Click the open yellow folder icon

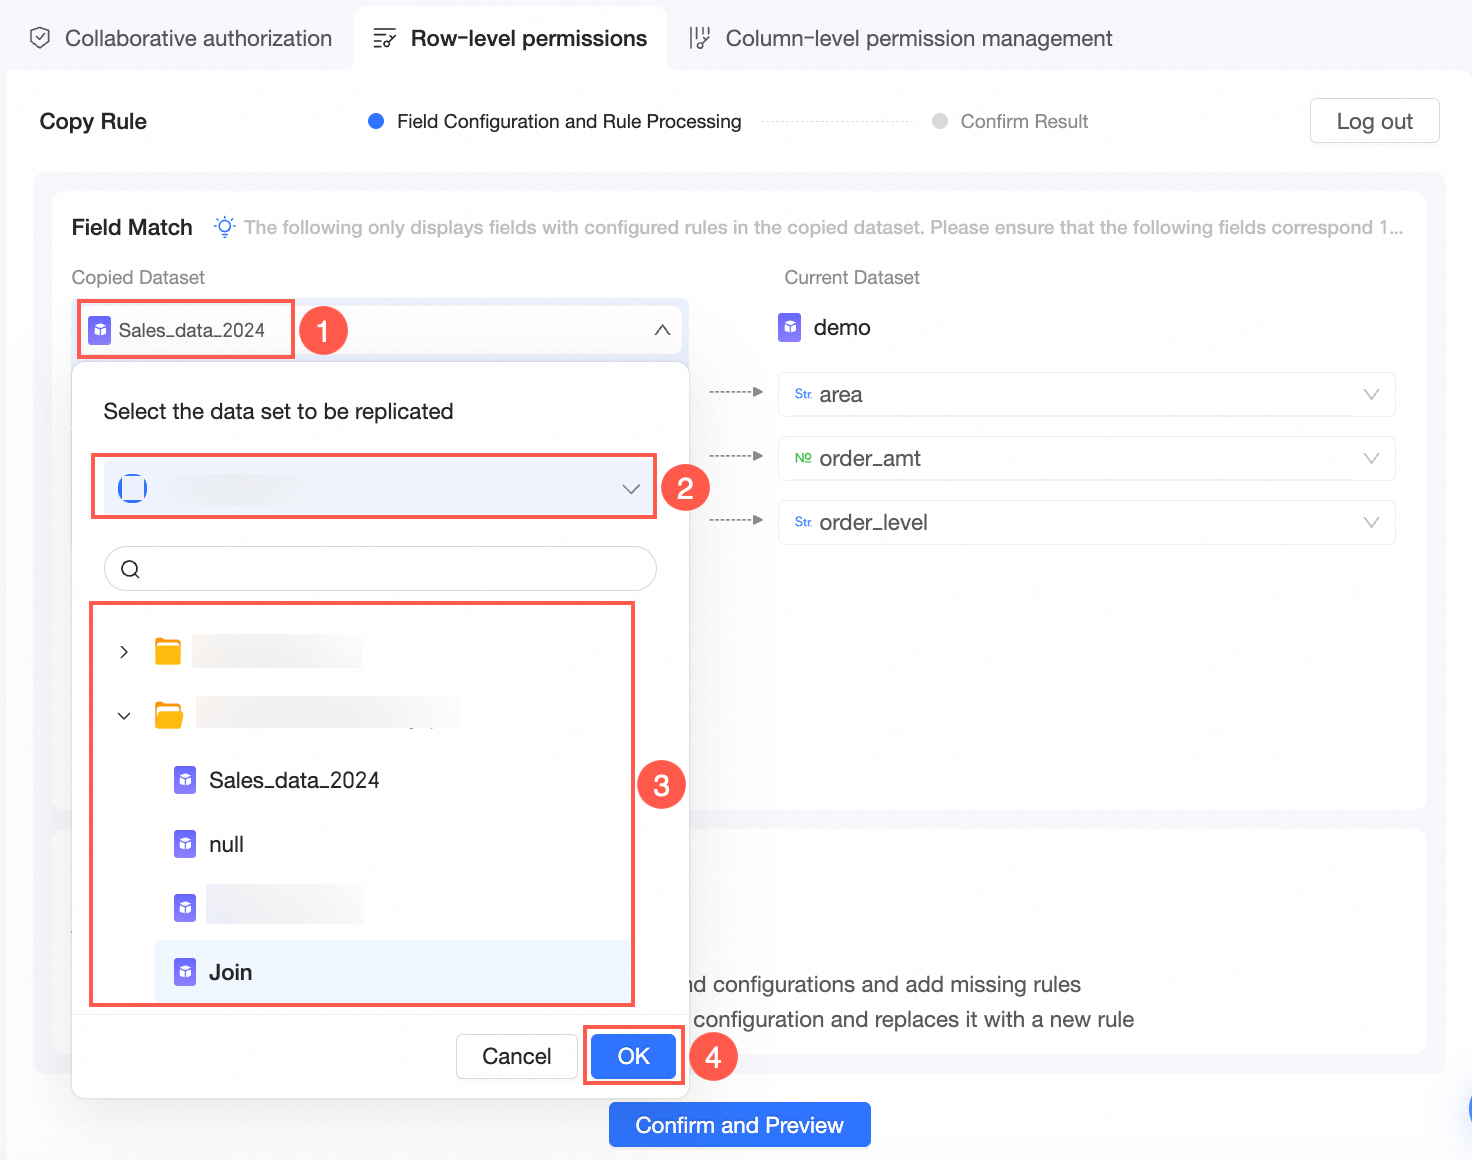pyautogui.click(x=169, y=715)
